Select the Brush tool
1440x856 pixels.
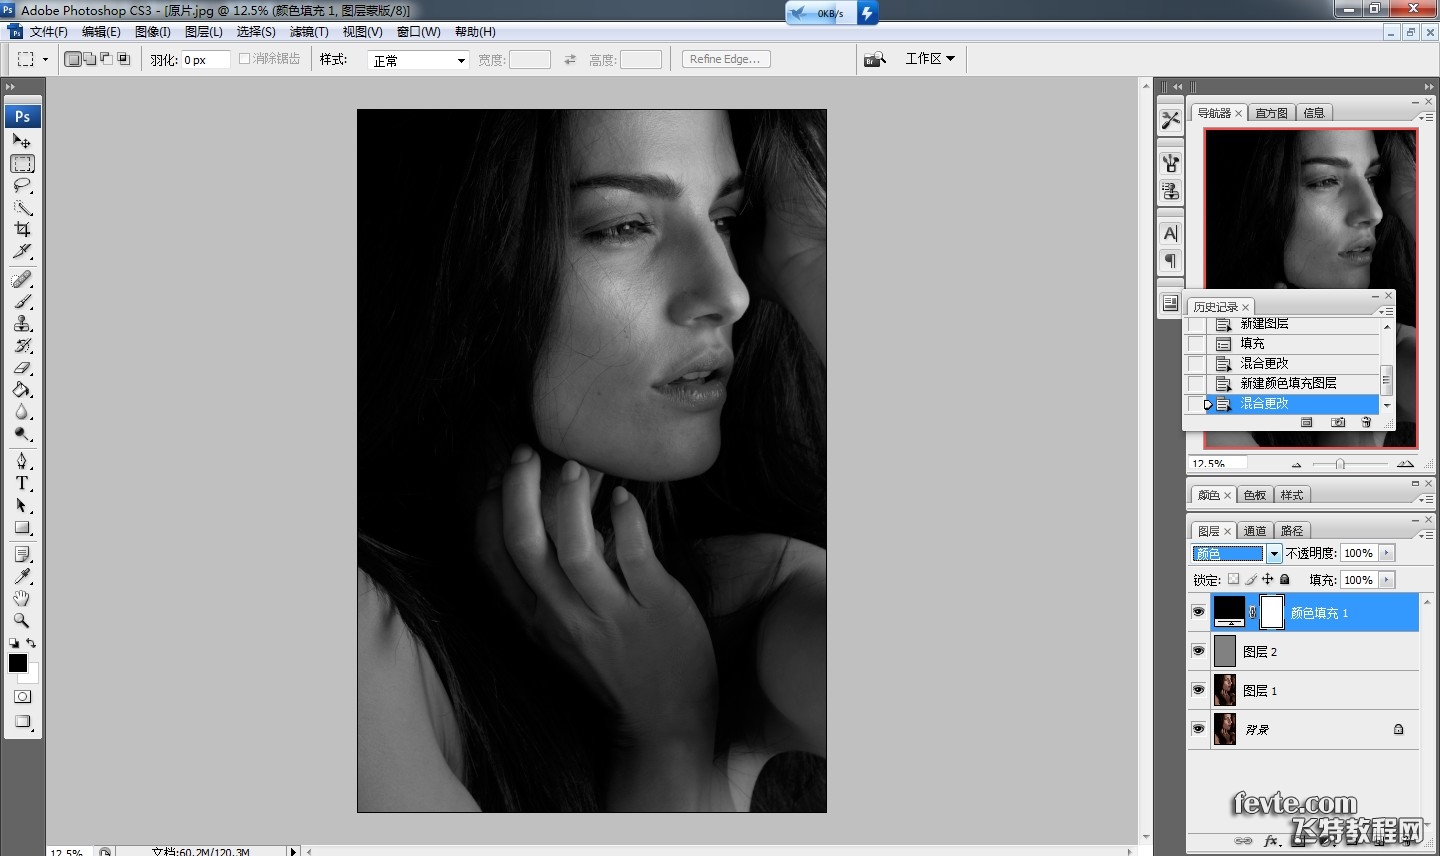coord(22,301)
